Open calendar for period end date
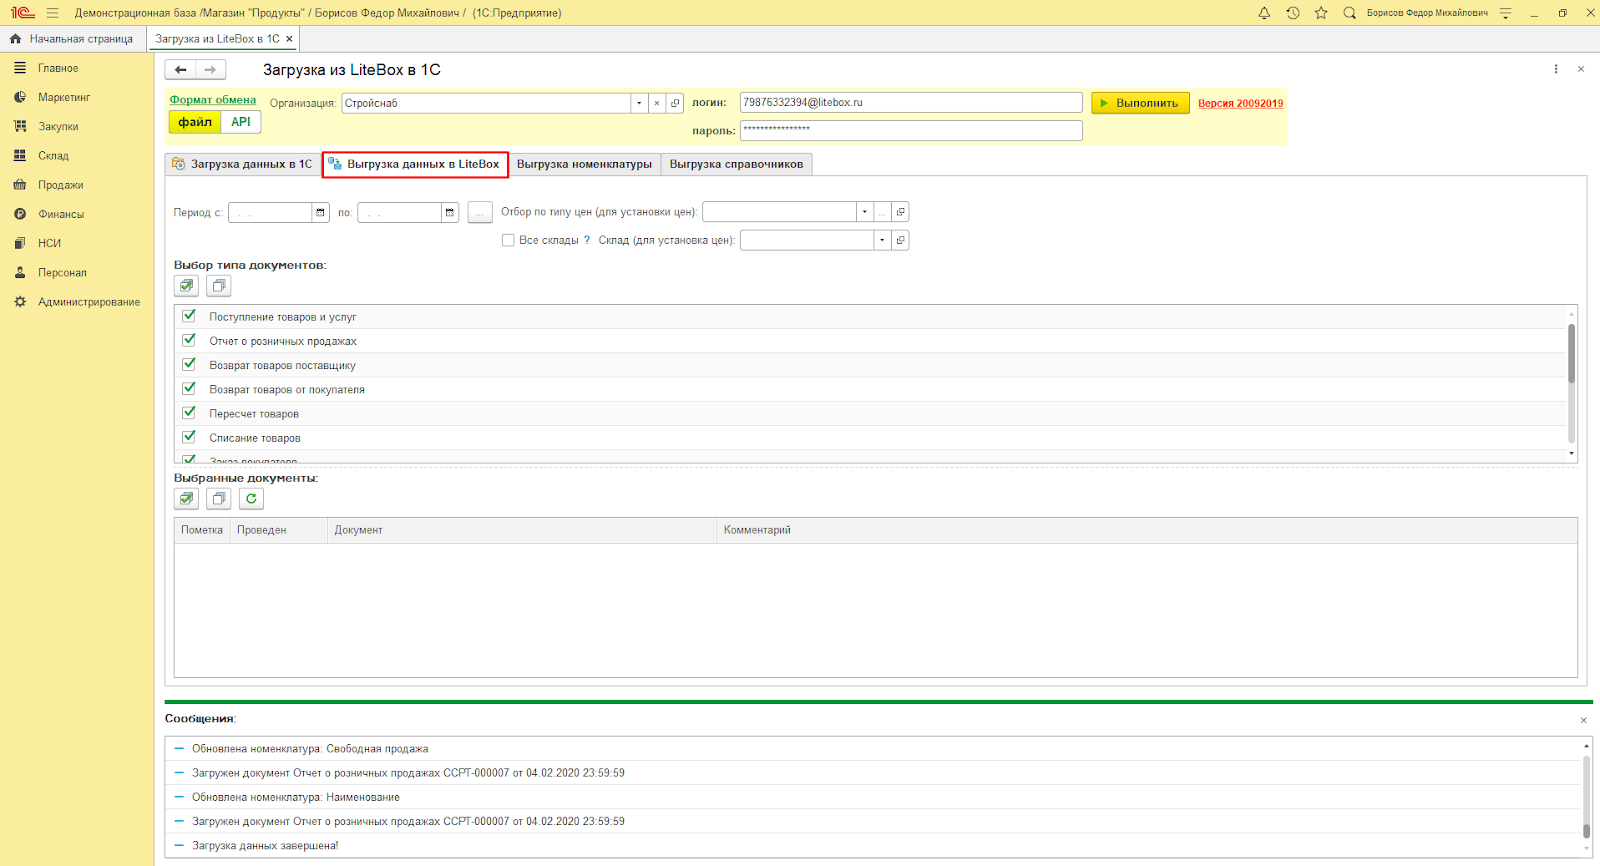This screenshot has height=866, width=1600. (450, 212)
